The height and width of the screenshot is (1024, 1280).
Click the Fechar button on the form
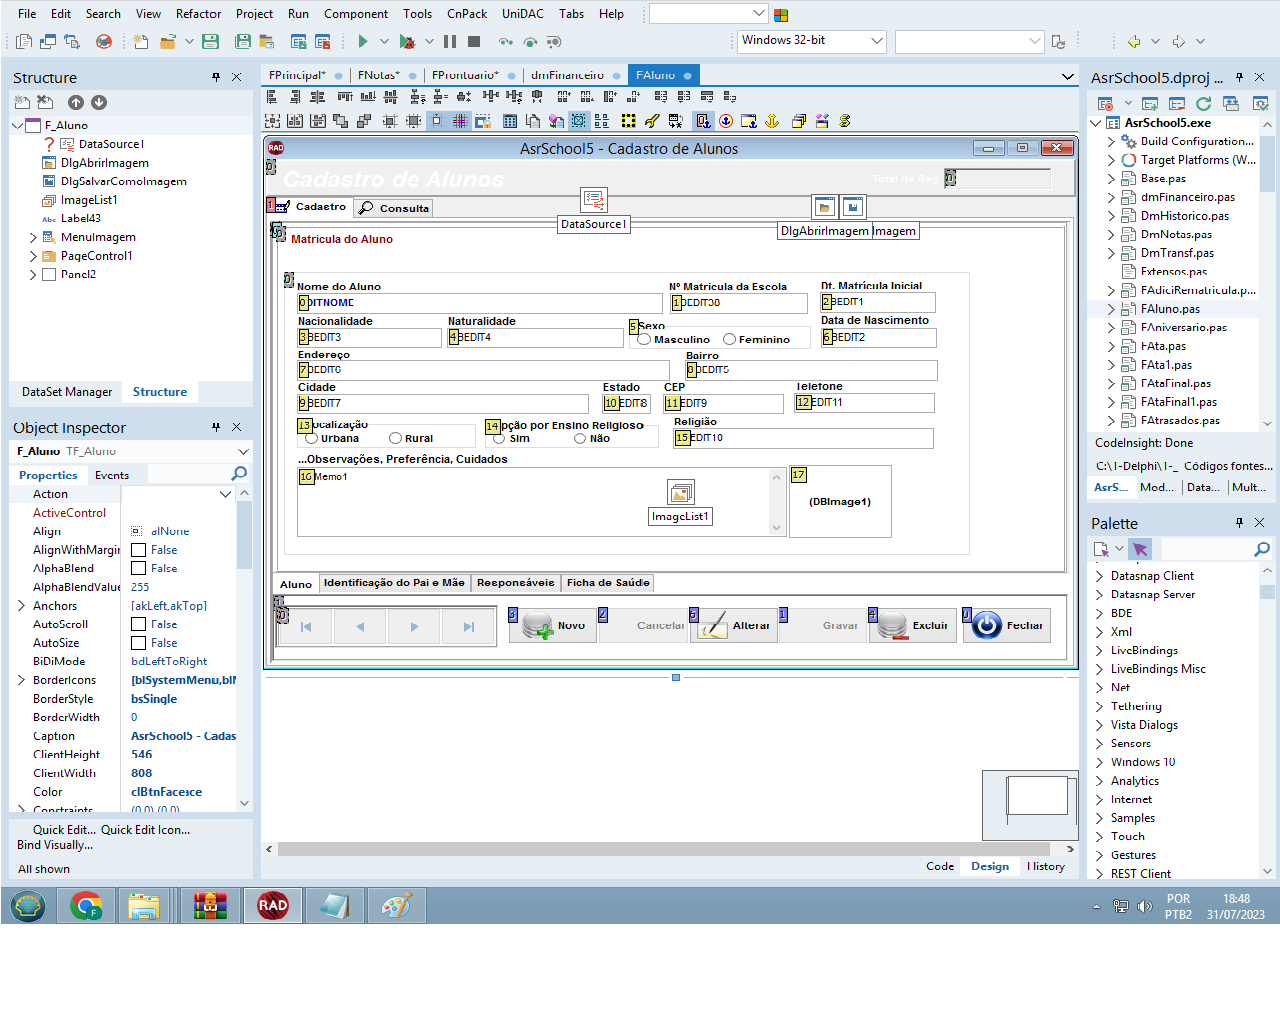tap(1007, 625)
